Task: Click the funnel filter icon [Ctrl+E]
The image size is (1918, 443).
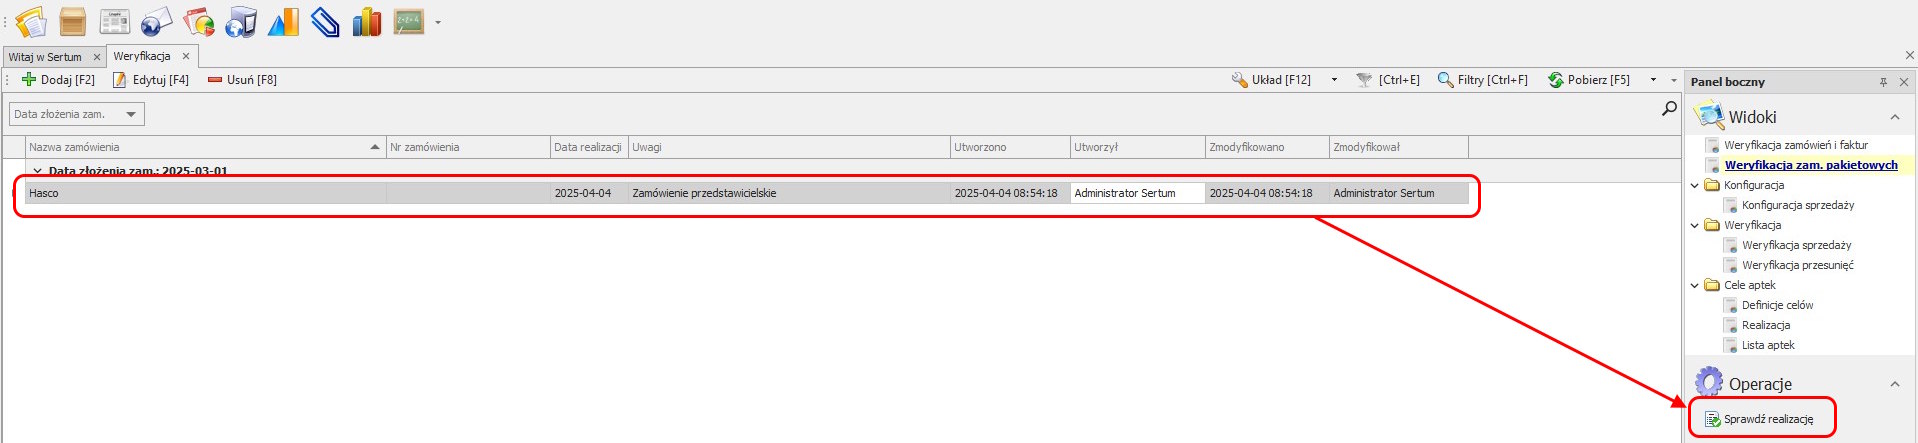Action: click(1364, 80)
